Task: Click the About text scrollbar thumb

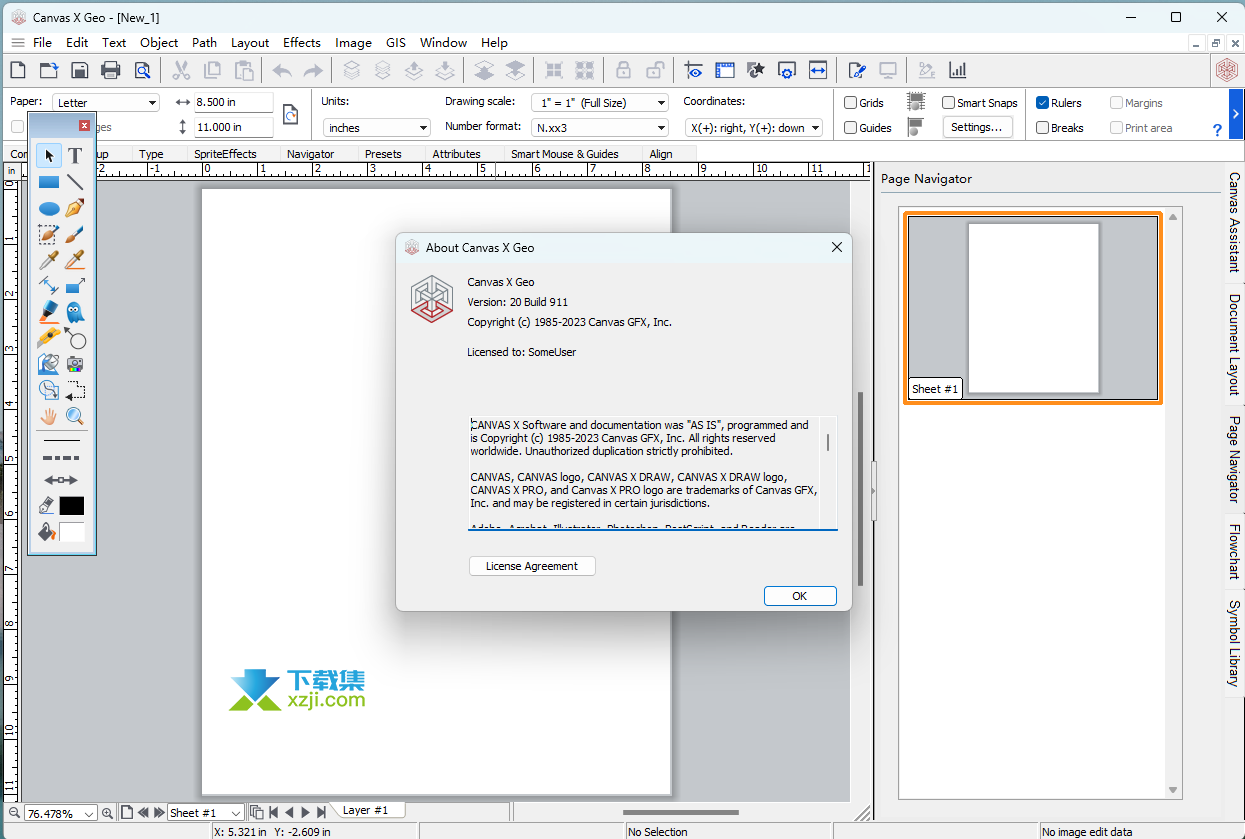Action: click(828, 441)
